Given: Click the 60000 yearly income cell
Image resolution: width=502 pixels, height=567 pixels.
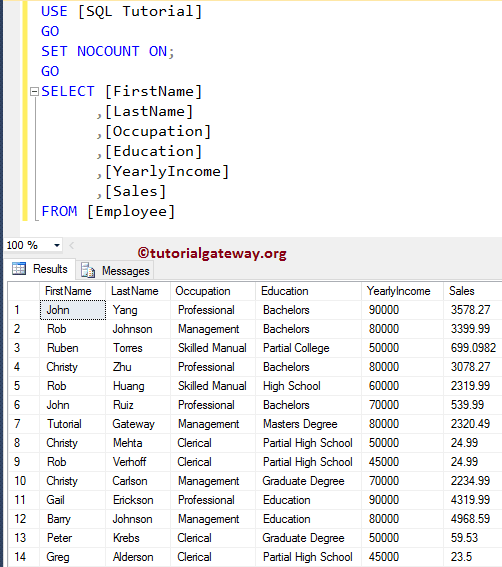Looking at the screenshot, I should click(402, 386).
